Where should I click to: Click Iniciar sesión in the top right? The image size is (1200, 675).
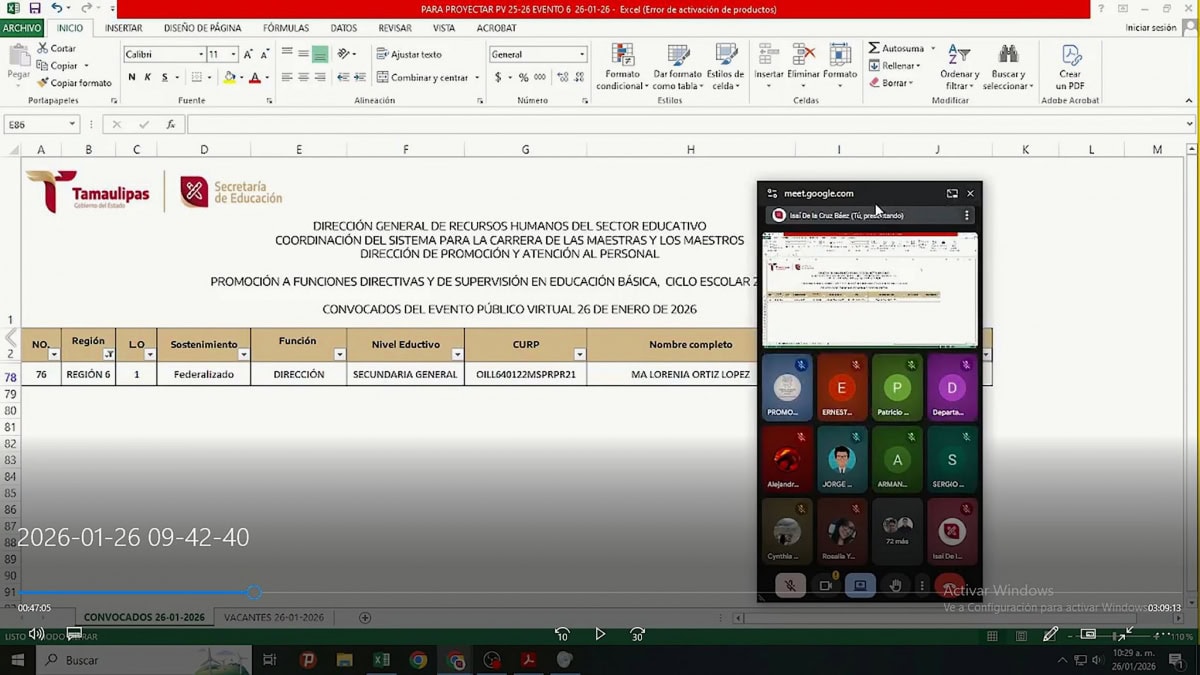pyautogui.click(x=1150, y=28)
